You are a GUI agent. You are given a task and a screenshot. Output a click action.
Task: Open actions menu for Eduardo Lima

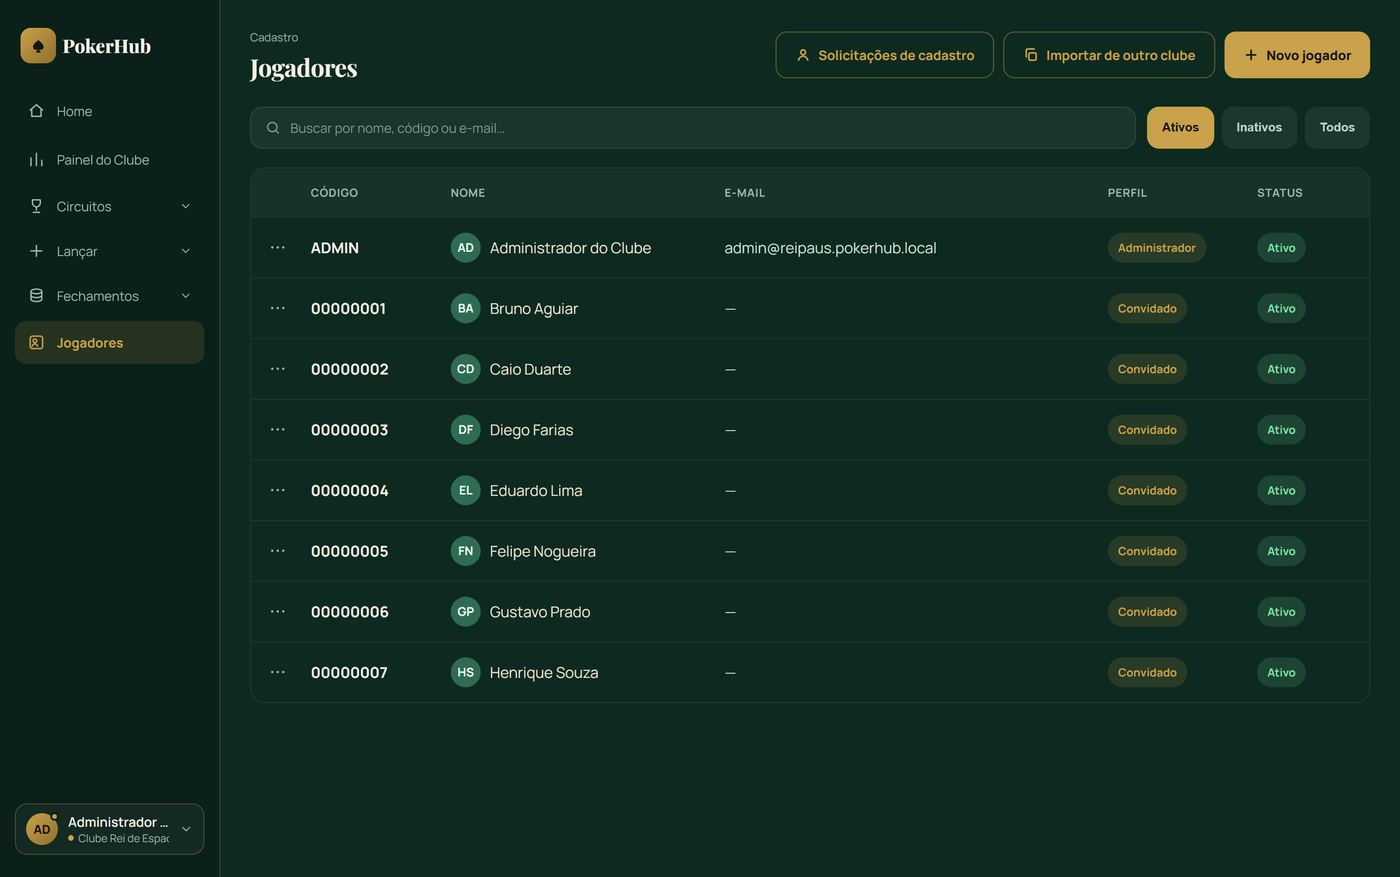point(278,490)
